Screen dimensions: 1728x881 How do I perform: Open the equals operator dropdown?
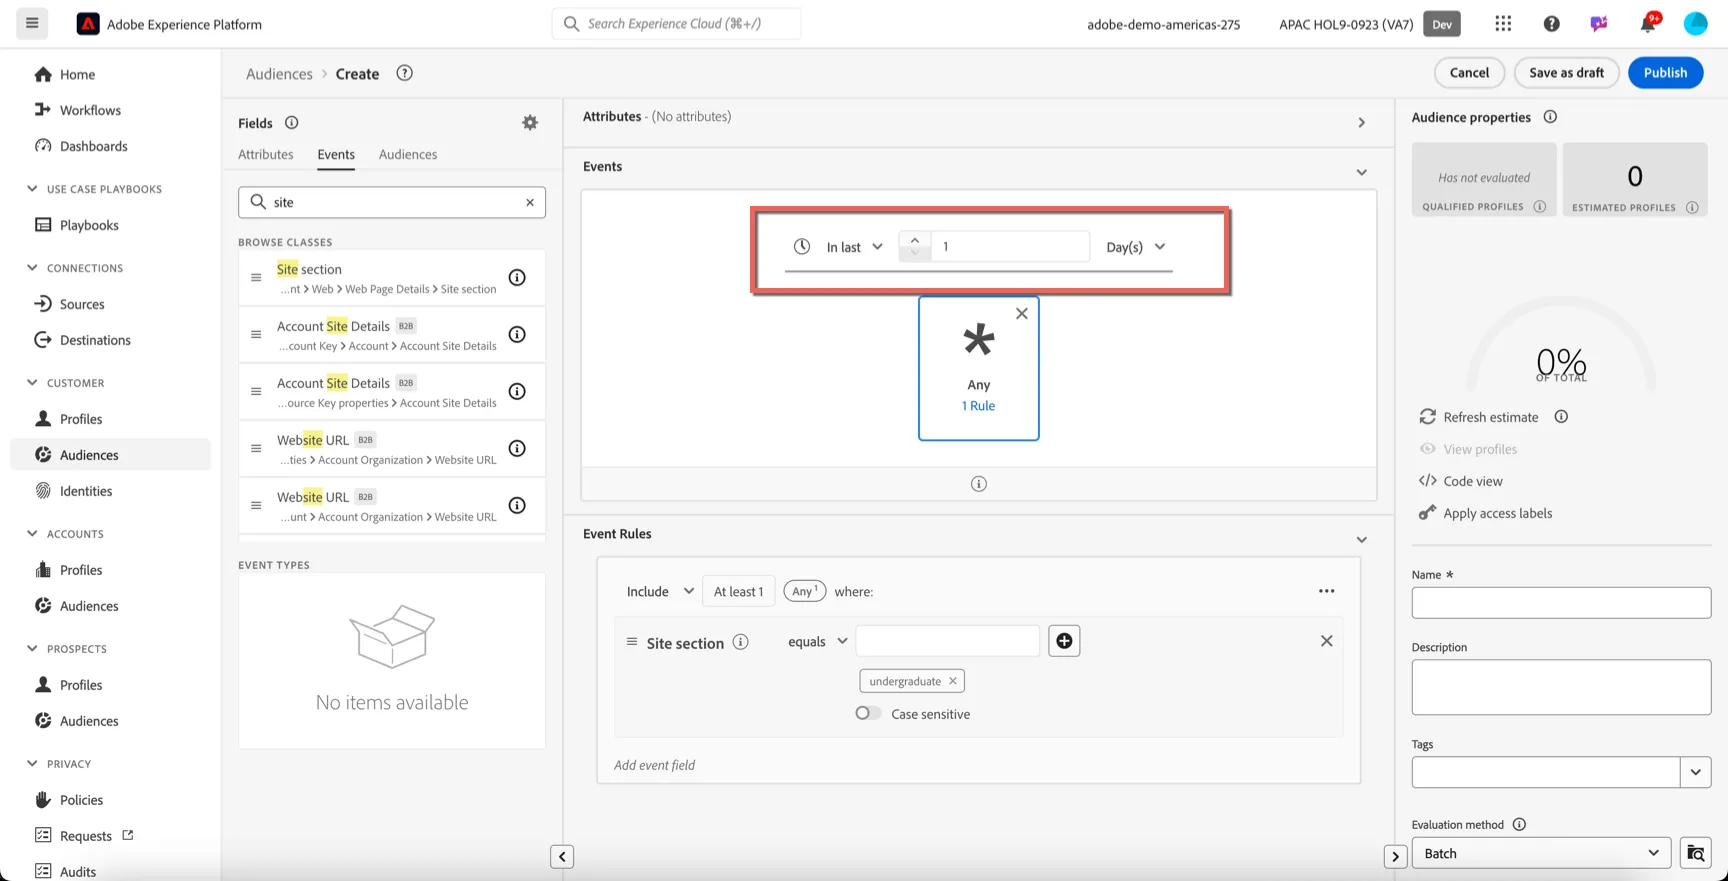pos(817,642)
